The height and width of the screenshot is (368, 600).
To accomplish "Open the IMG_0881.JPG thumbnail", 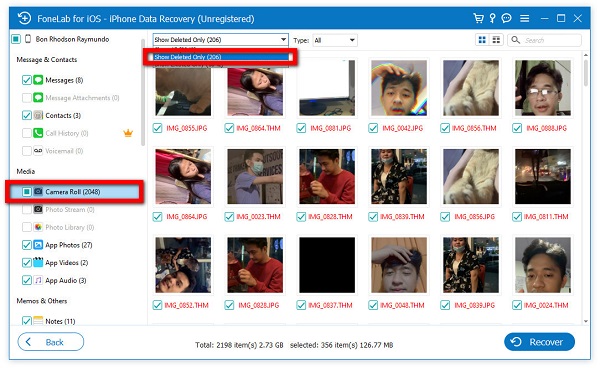I will 327,88.
